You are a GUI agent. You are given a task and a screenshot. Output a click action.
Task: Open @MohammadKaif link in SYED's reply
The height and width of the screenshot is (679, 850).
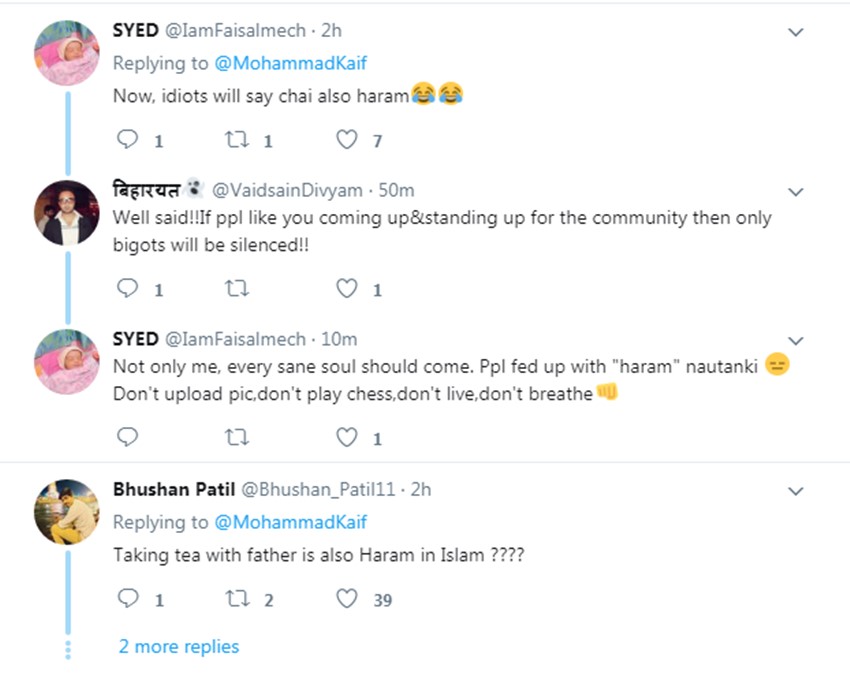point(291,63)
